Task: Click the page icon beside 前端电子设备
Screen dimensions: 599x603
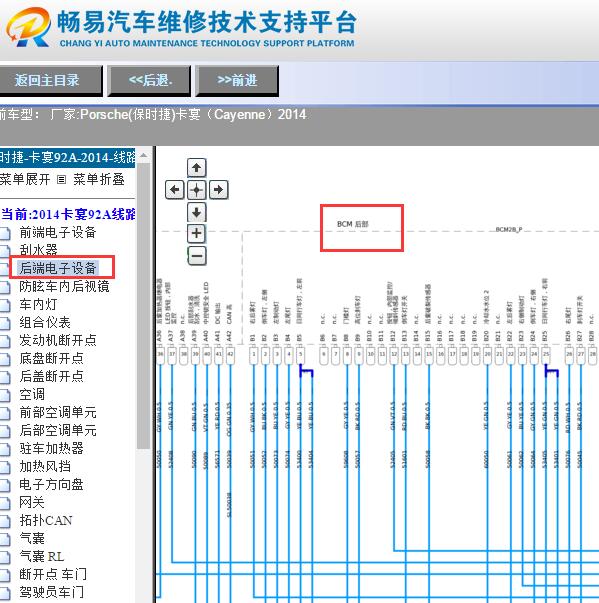Action: (x=5, y=233)
